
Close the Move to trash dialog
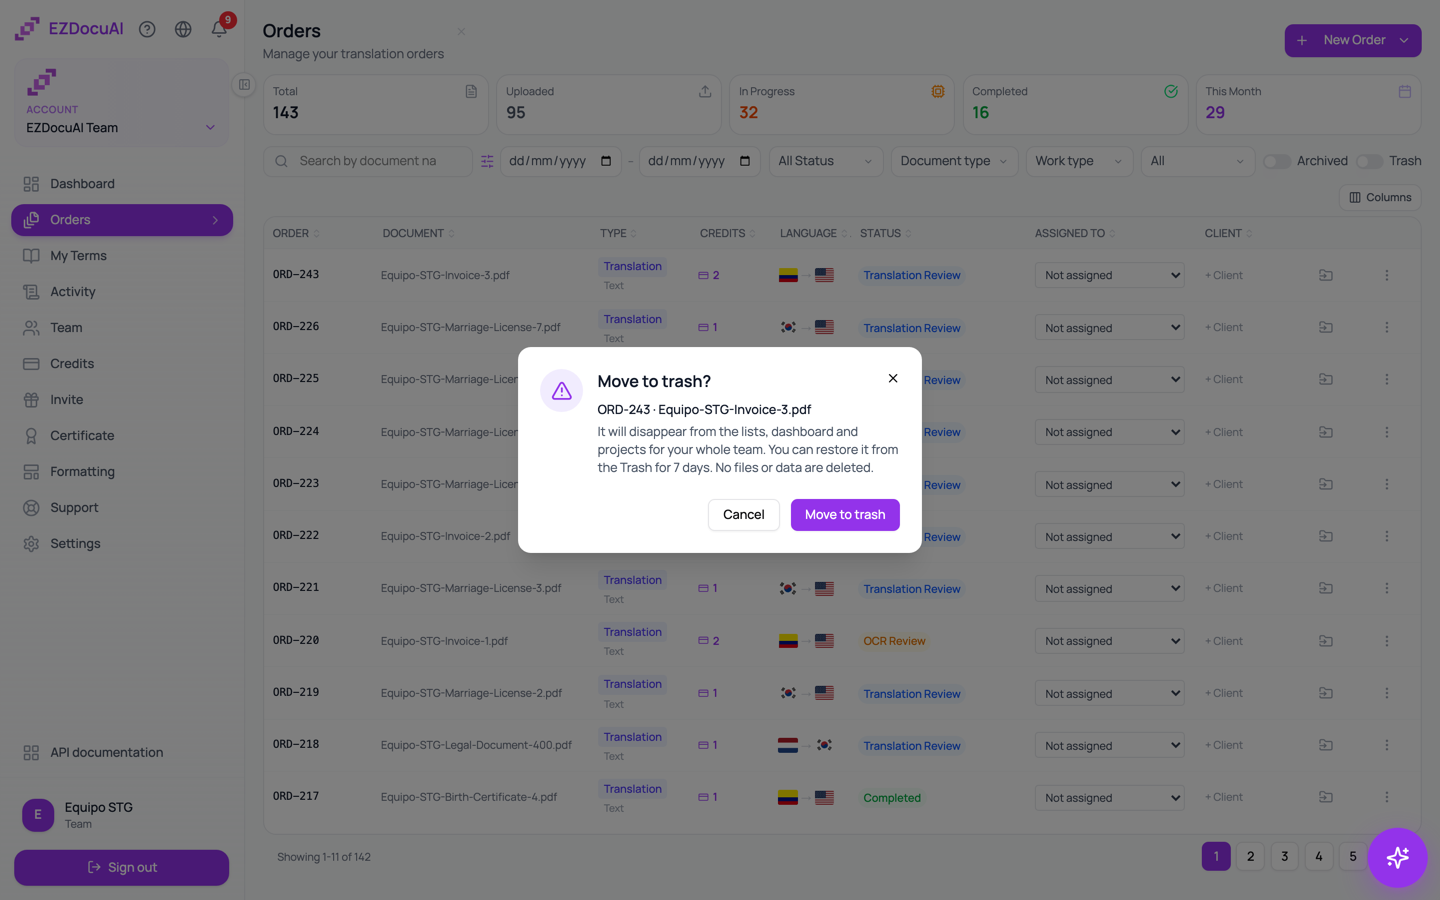point(893,378)
